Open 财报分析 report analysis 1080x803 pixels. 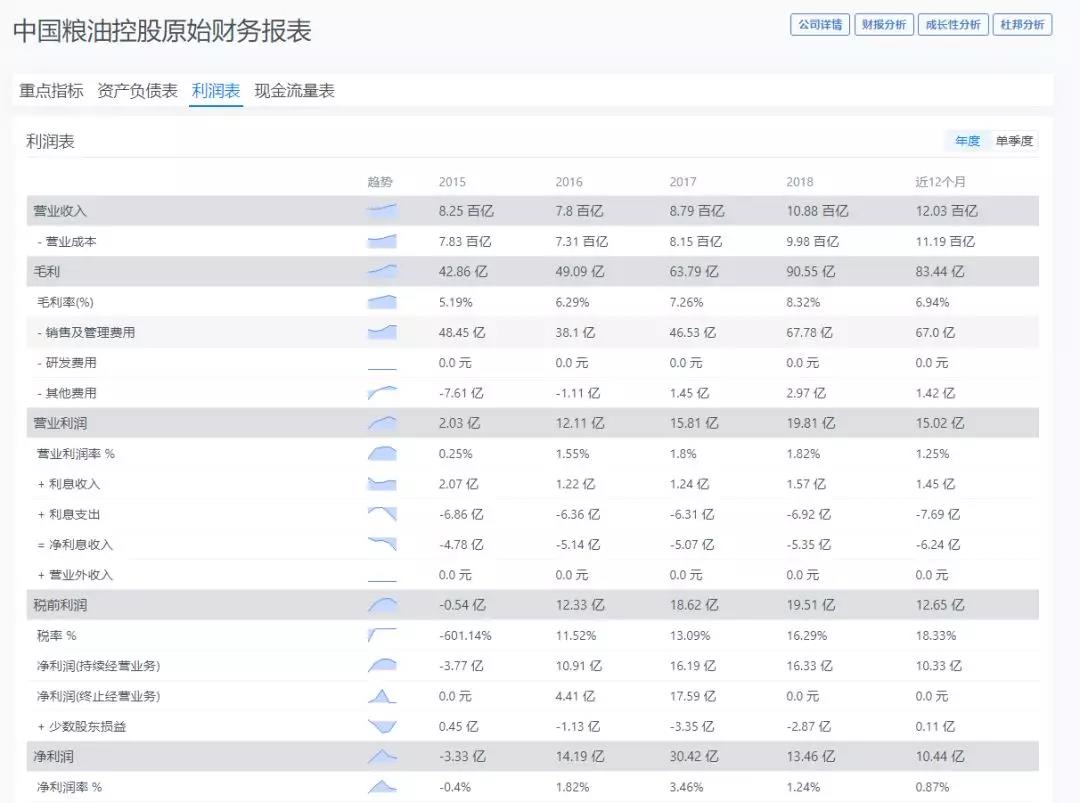pyautogui.click(x=884, y=25)
